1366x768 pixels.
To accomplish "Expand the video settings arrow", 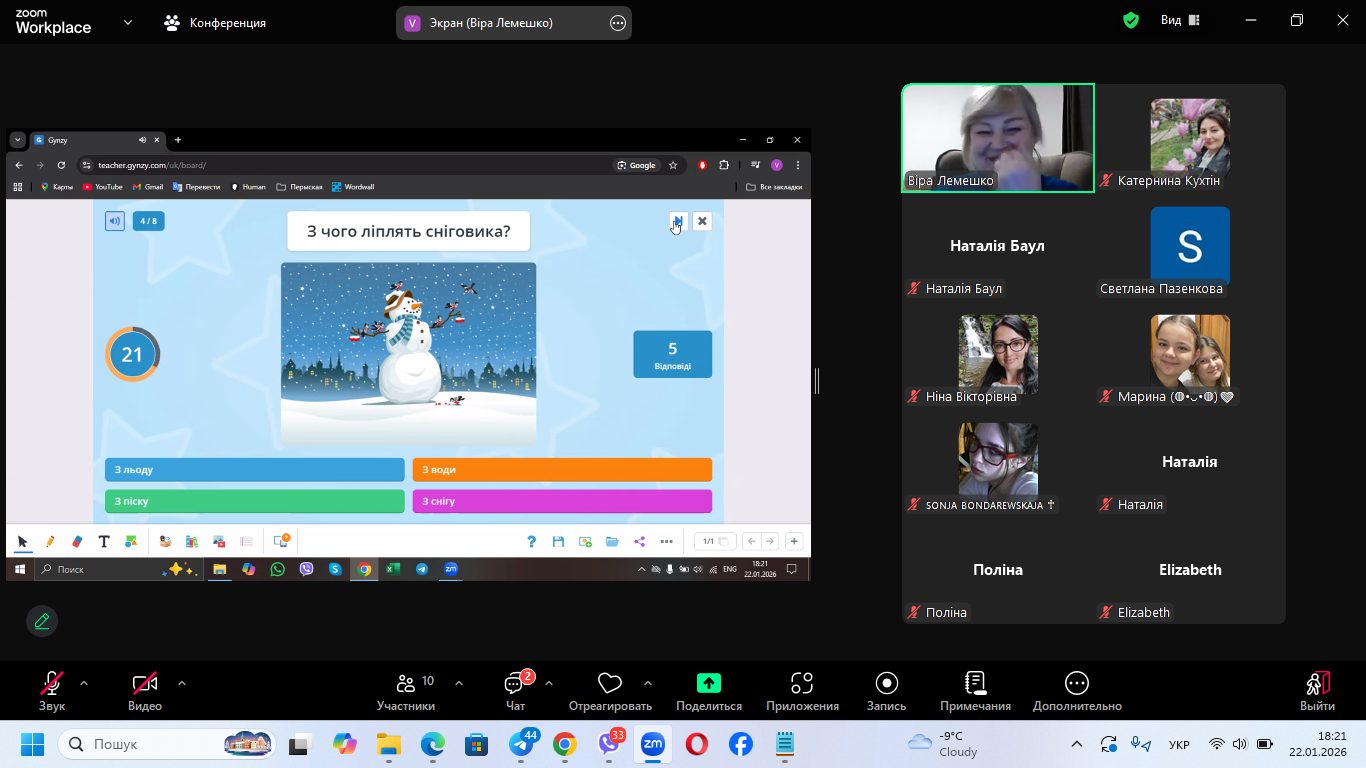I will (x=182, y=684).
